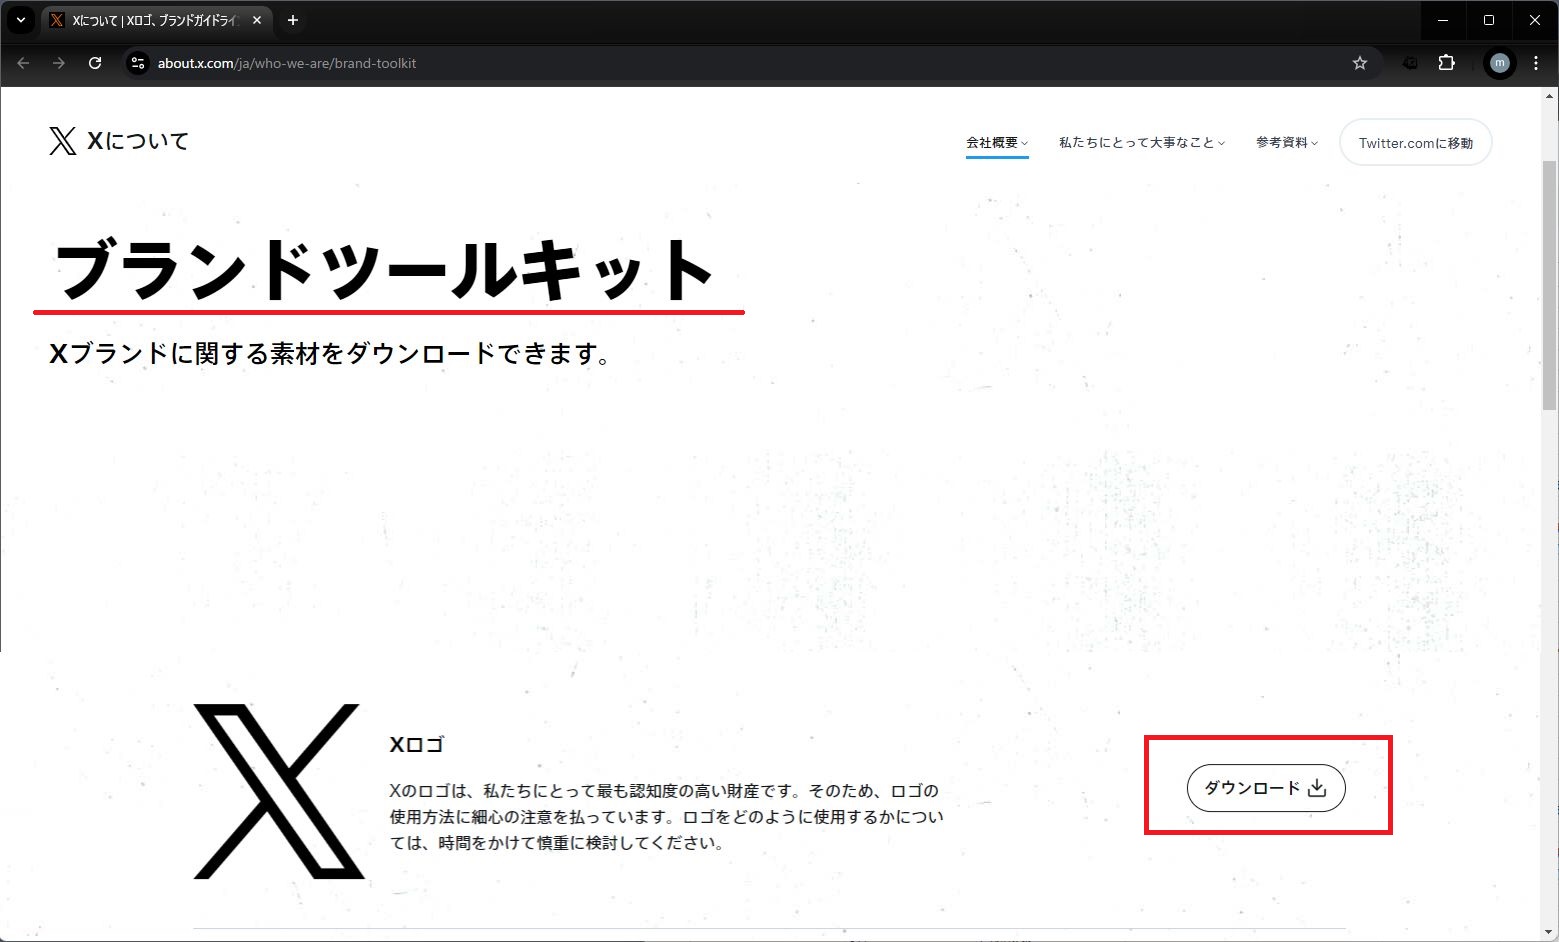Maximize the browser window
The width and height of the screenshot is (1559, 942).
pos(1489,20)
